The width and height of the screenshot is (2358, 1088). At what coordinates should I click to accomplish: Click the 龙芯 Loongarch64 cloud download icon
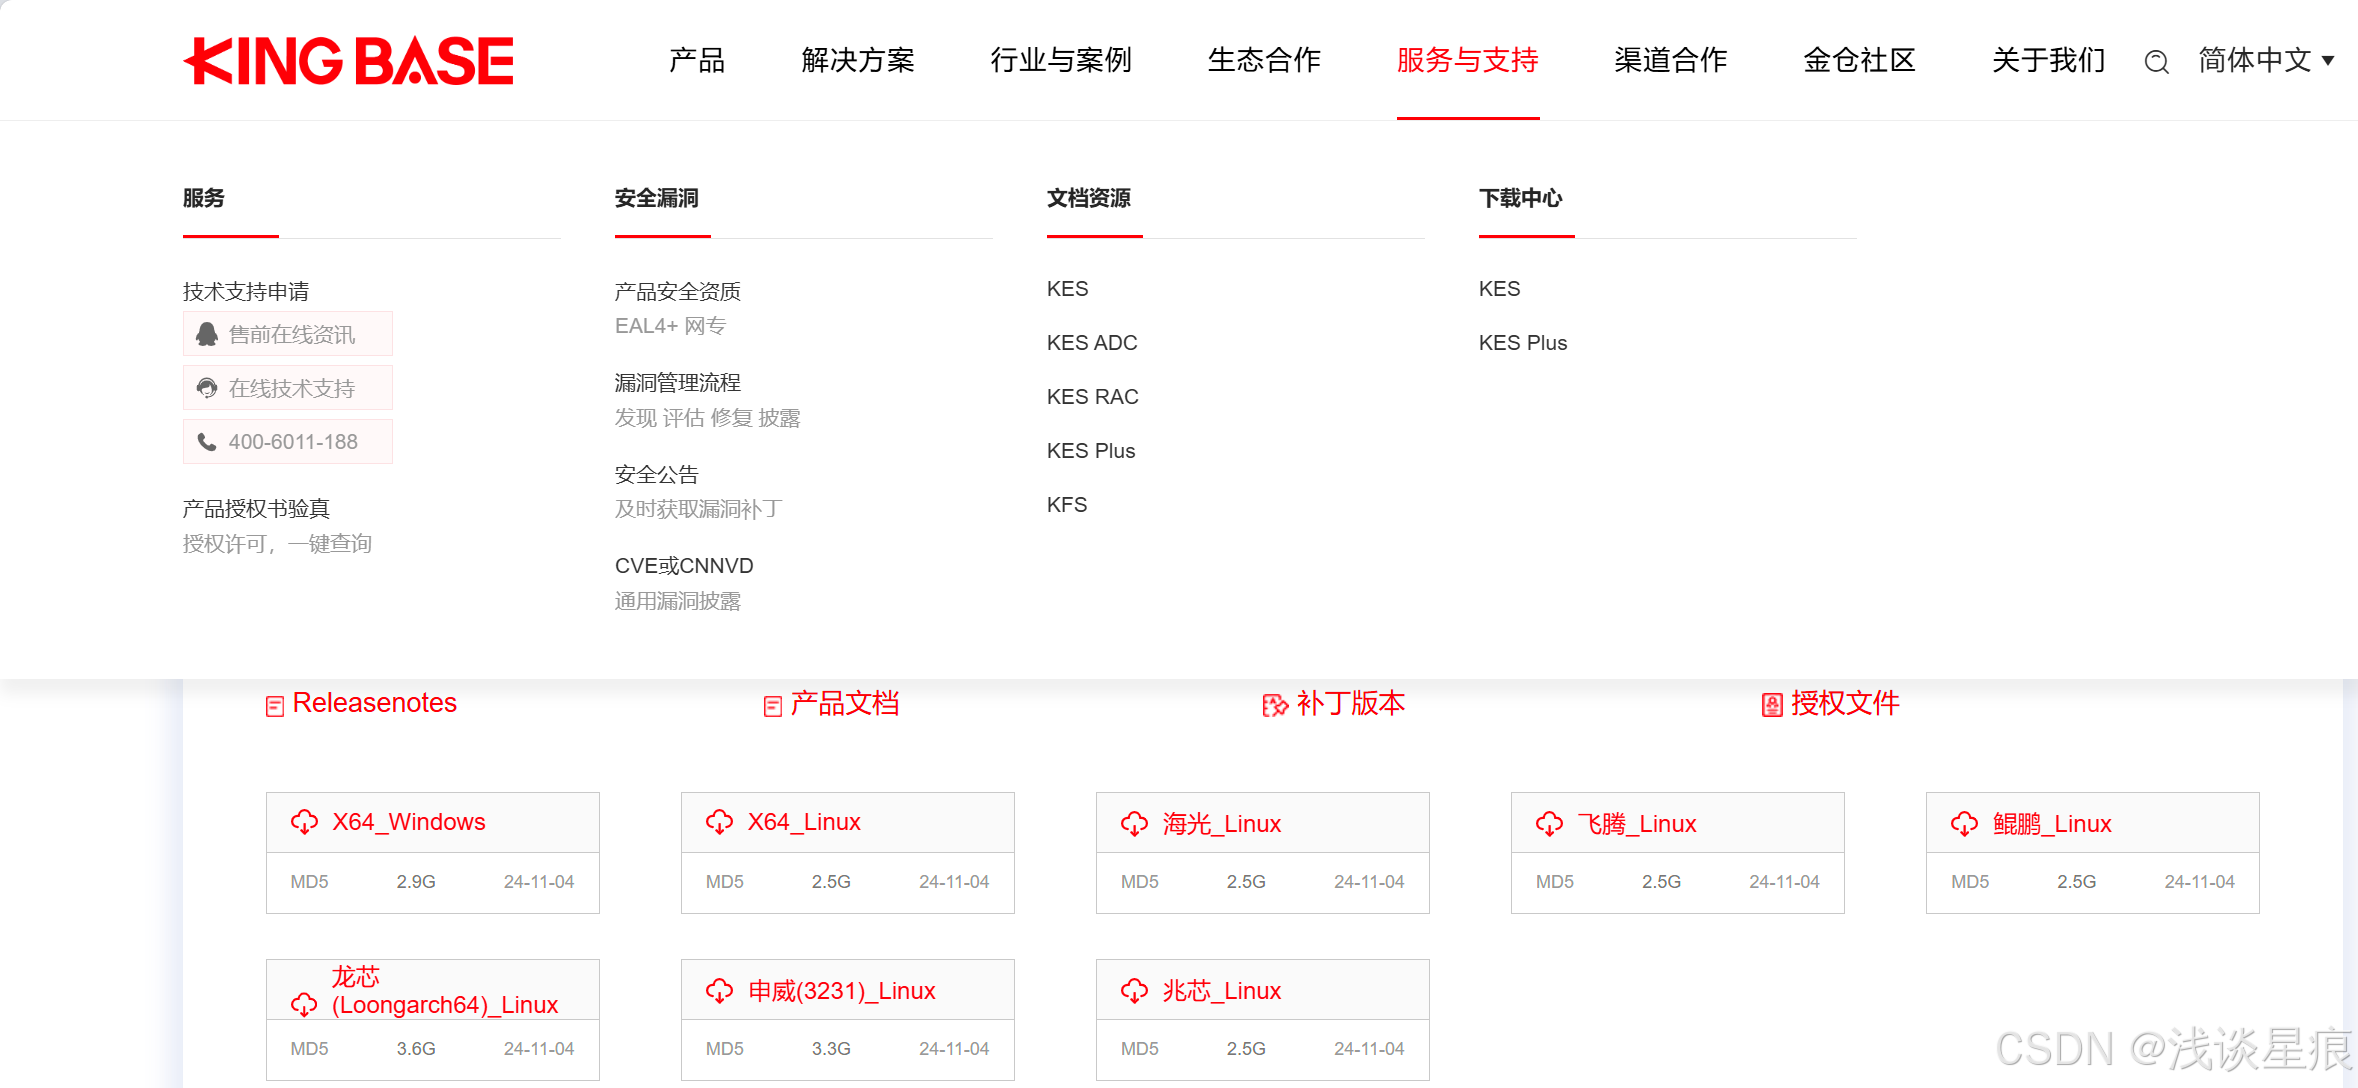[304, 1004]
